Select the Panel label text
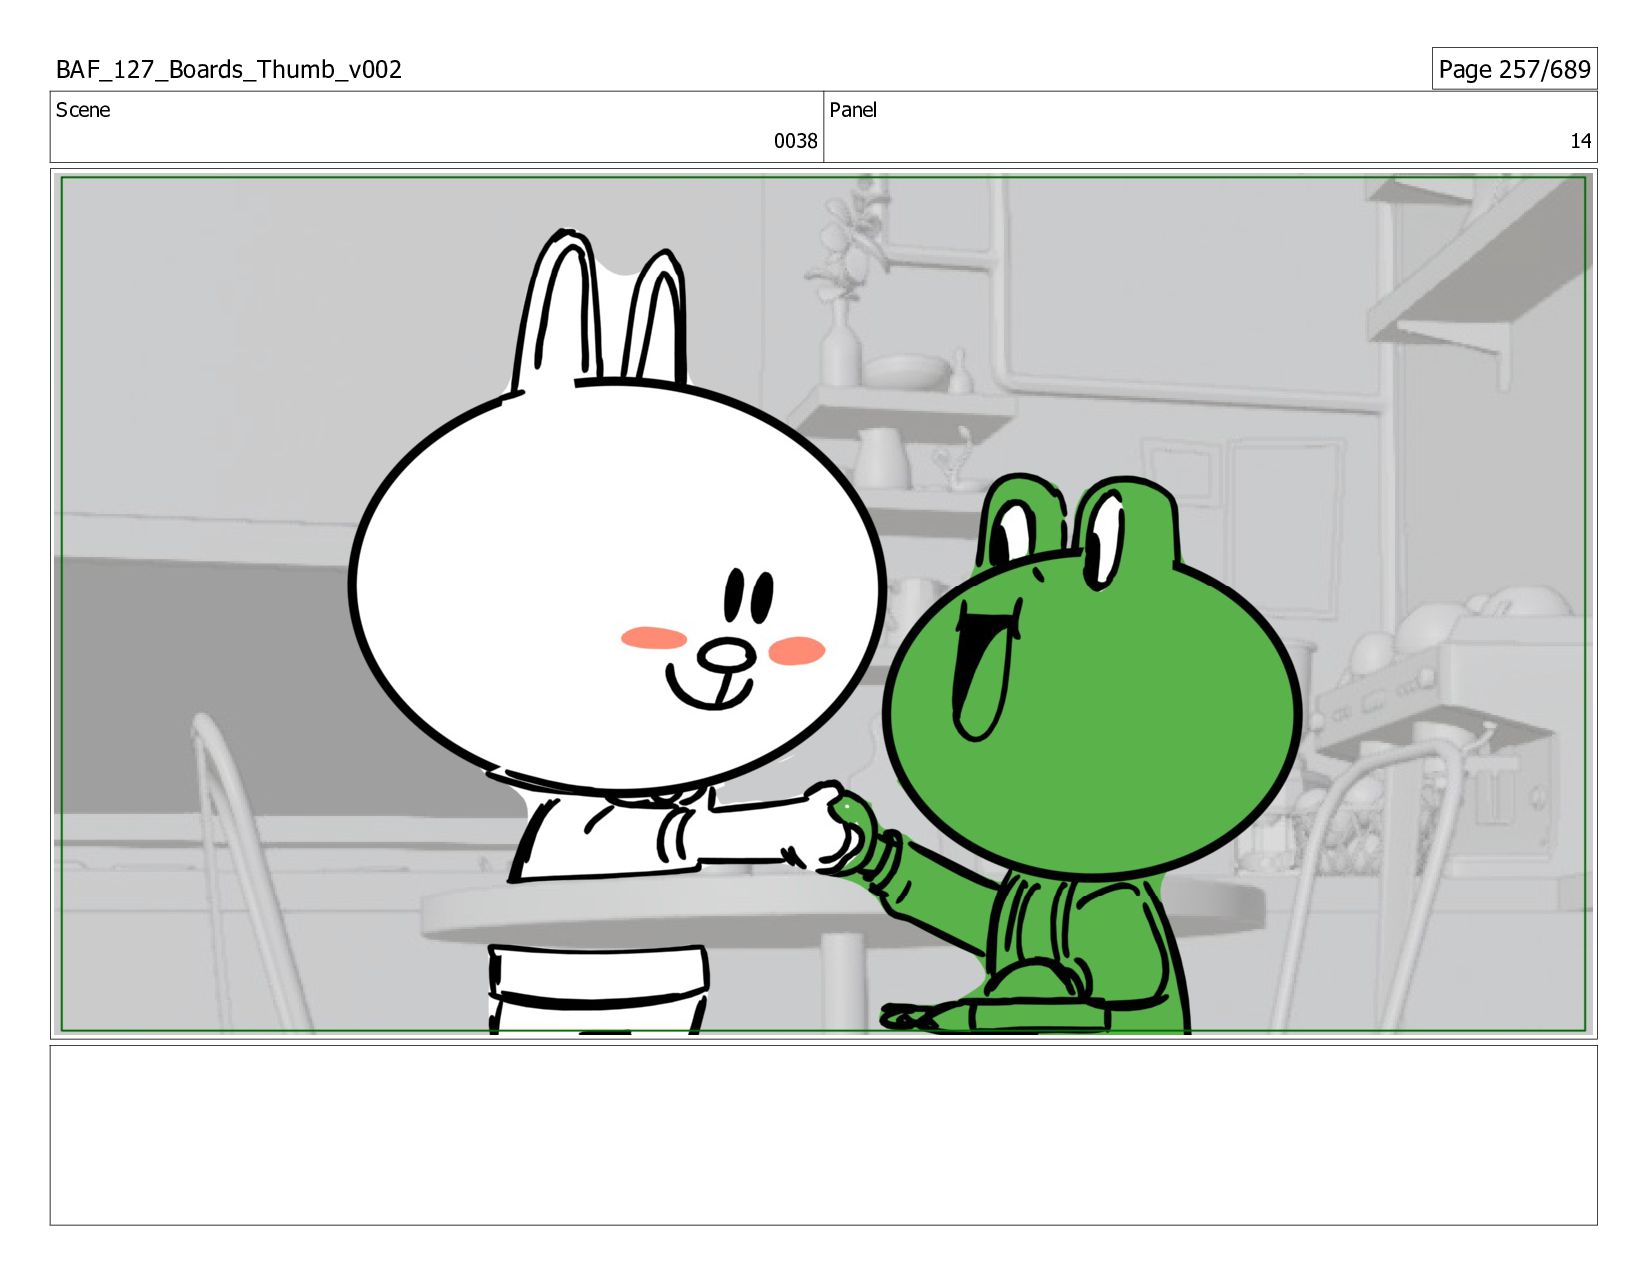This screenshot has height=1275, width=1650. tap(853, 110)
